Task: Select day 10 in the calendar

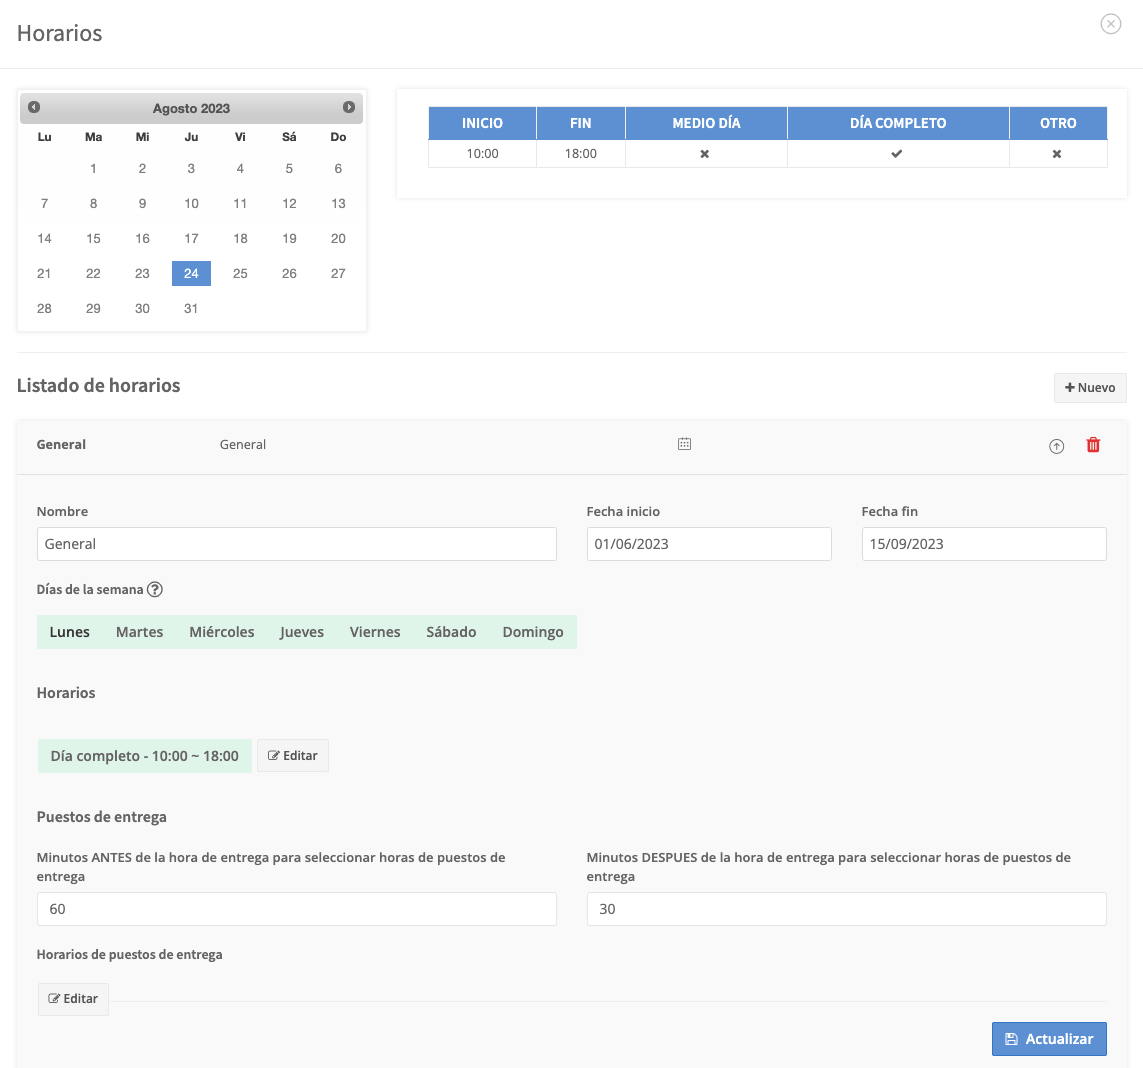Action: click(x=191, y=203)
